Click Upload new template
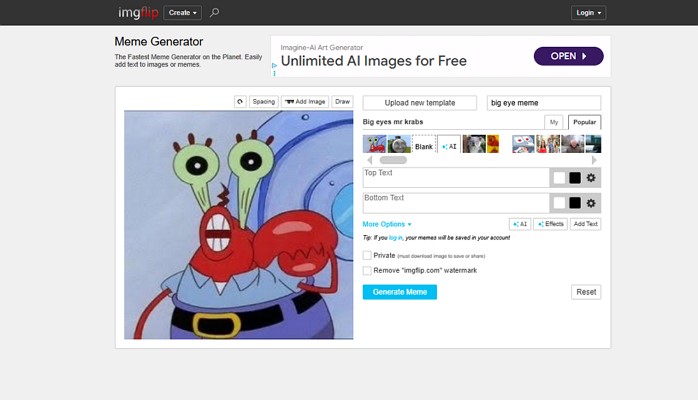 click(x=420, y=103)
